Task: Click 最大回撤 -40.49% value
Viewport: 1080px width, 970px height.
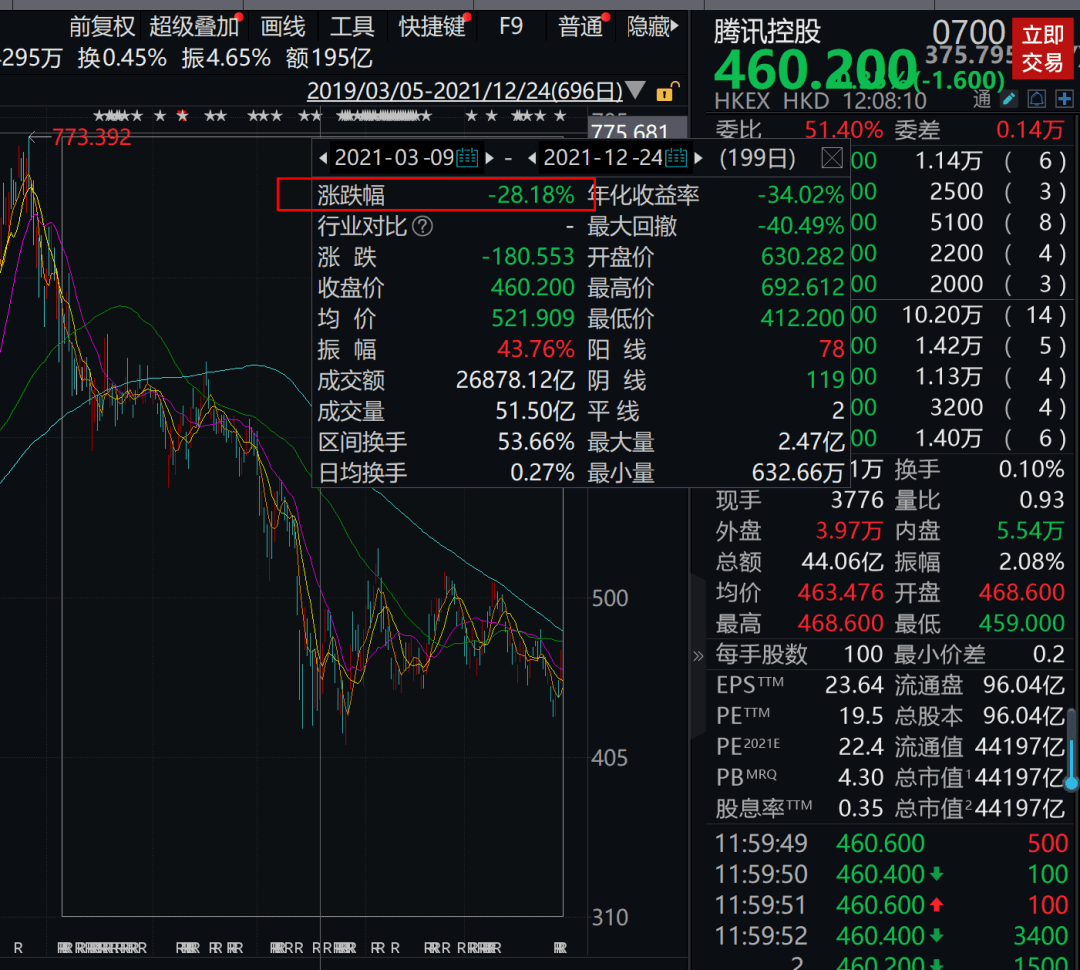Action: (x=800, y=225)
